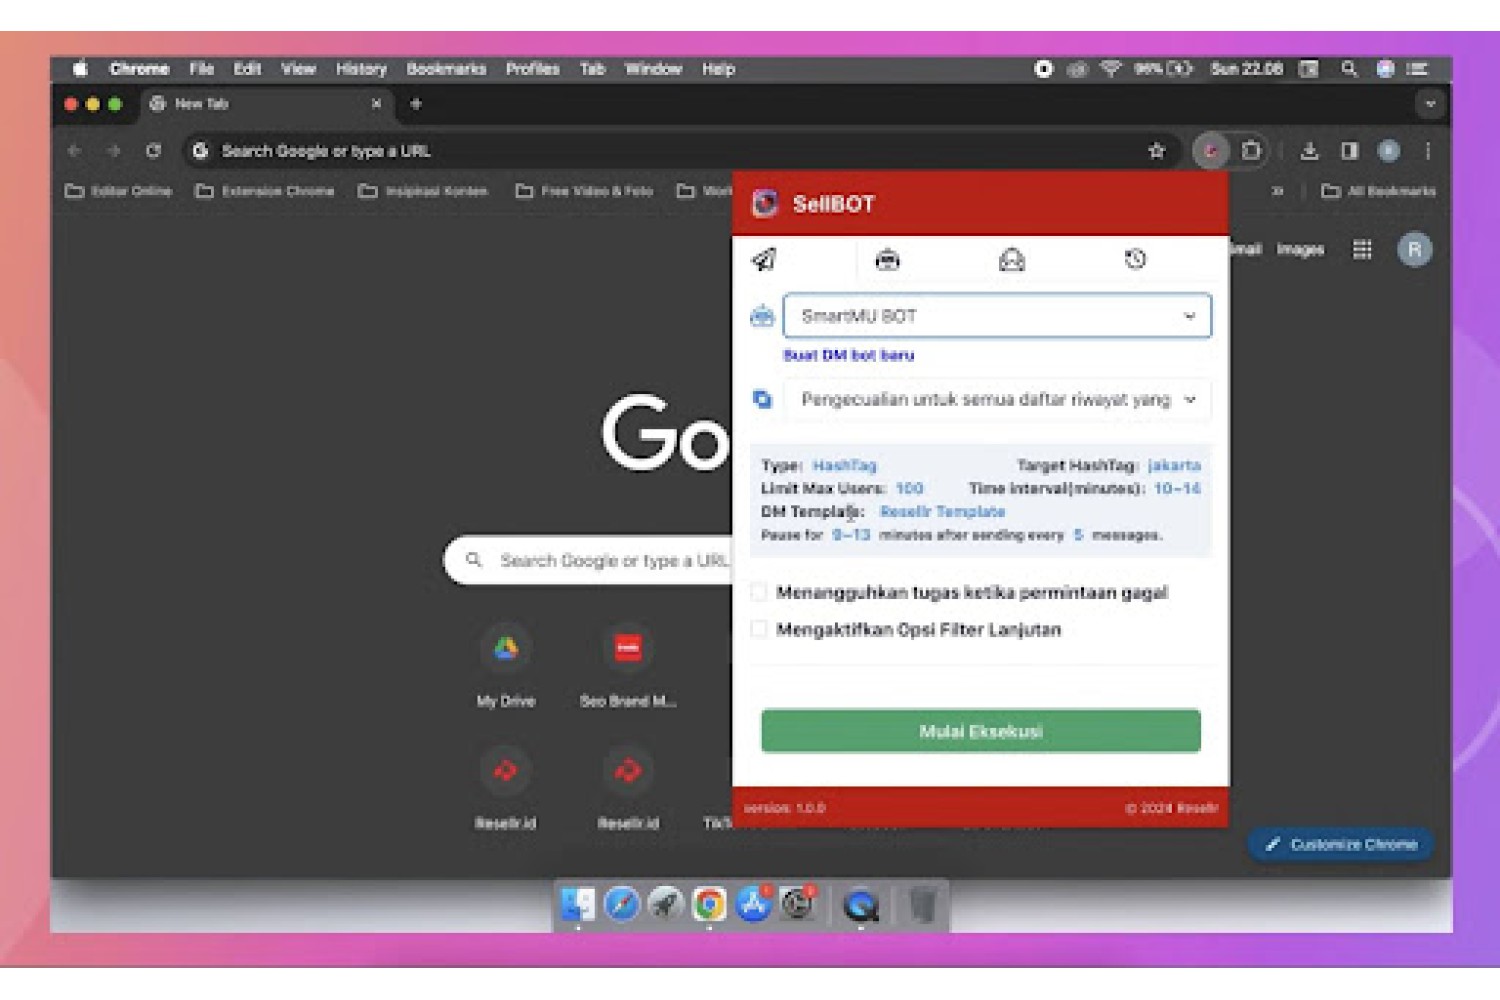Open the Extension Chrome bookmark folder
The height and width of the screenshot is (1000, 1500).
pos(264,191)
